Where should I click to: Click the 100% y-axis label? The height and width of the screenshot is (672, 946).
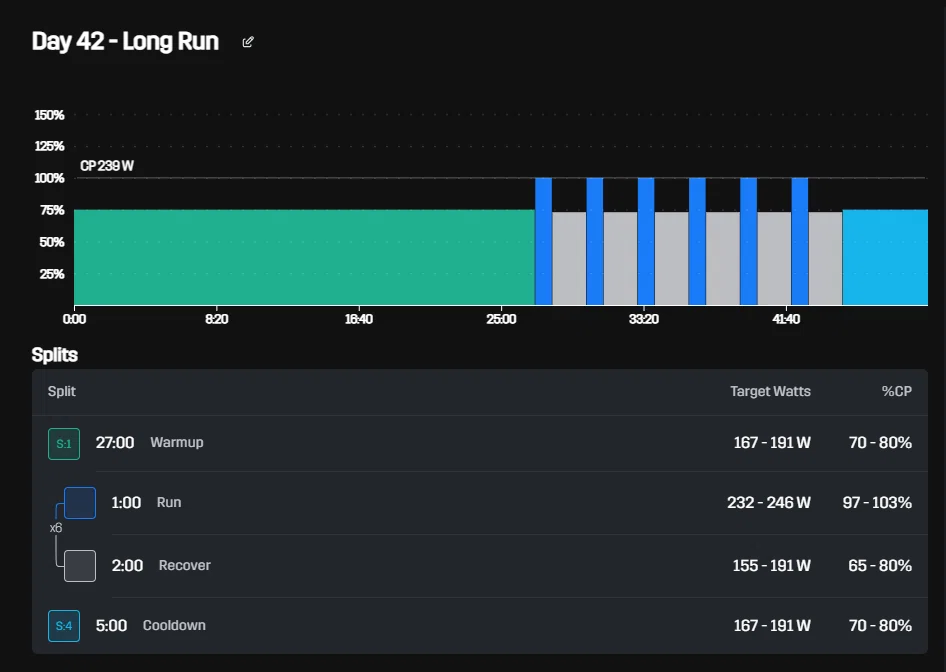coord(49,178)
